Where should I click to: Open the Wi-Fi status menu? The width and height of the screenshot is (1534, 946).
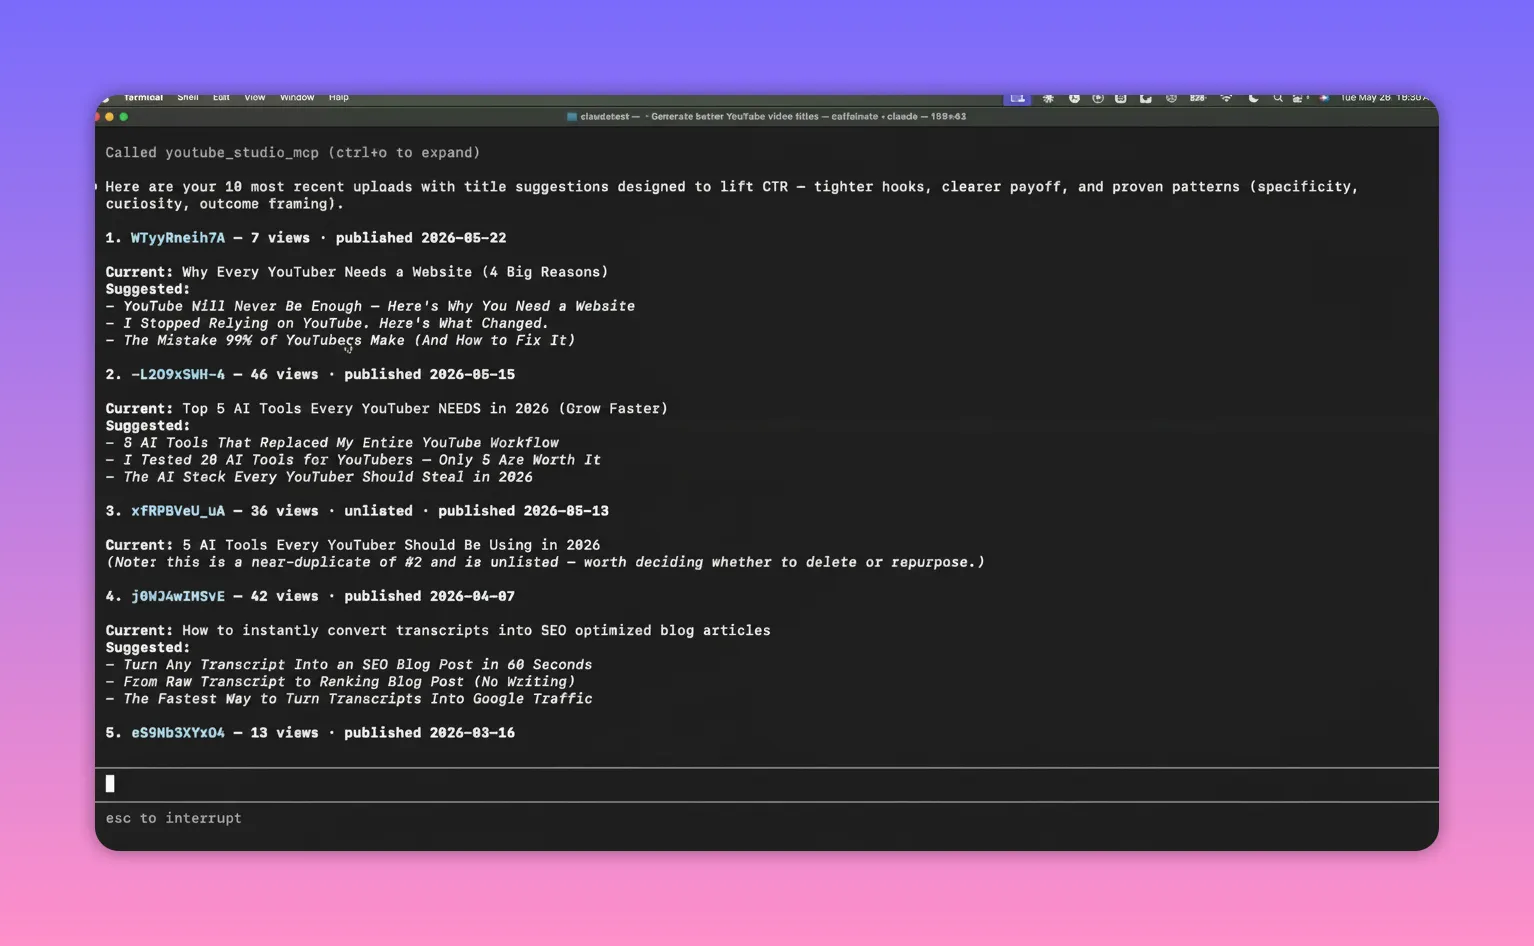pos(1226,98)
